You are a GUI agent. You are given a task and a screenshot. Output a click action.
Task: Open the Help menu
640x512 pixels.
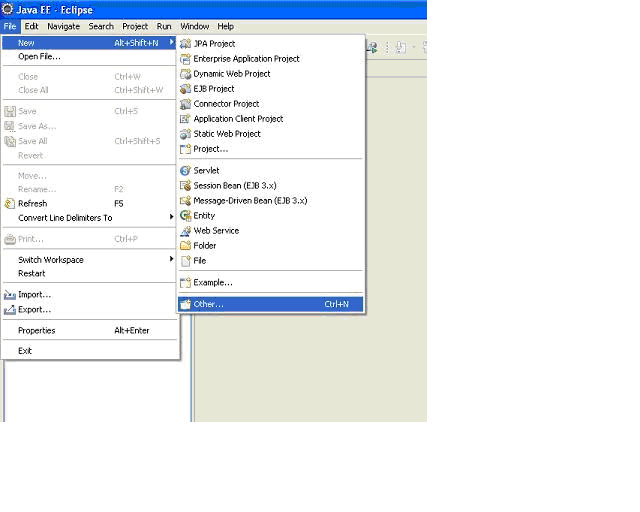tap(226, 27)
